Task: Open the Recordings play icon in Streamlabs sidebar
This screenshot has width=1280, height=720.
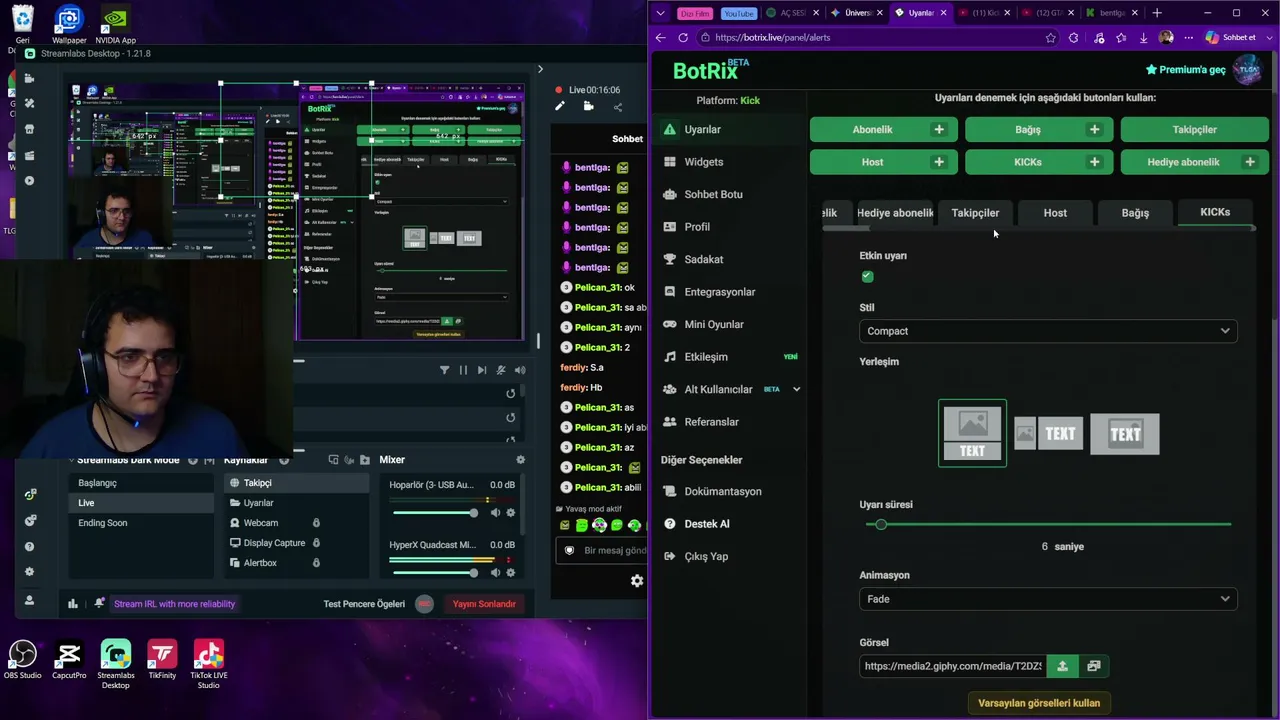Action: (29, 181)
